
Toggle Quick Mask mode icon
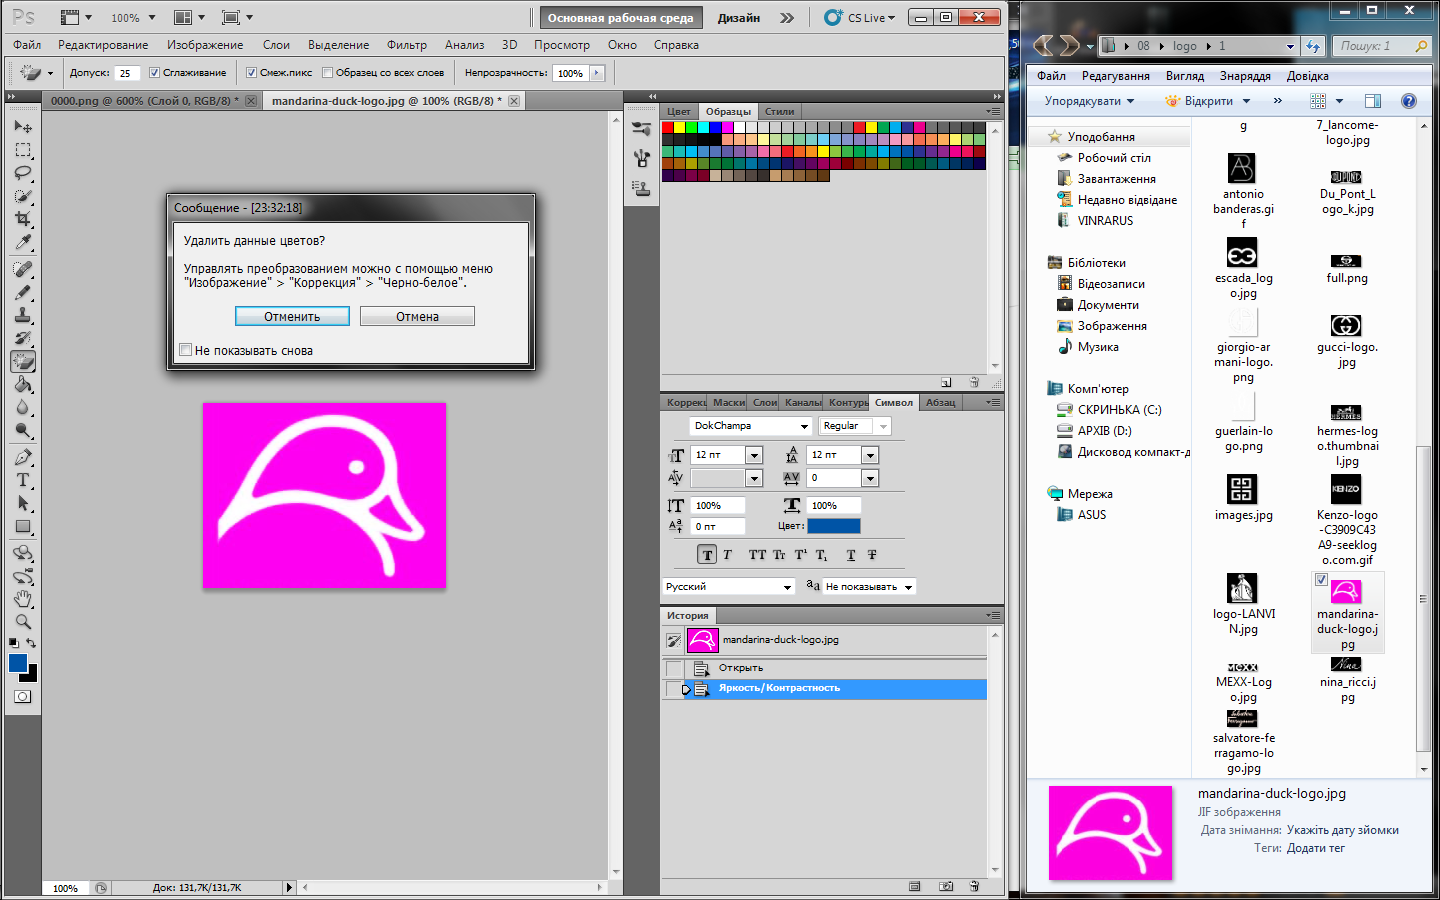(23, 696)
